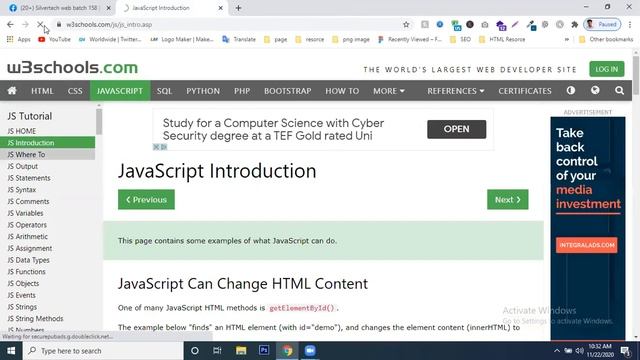Screen dimensions: 640x360
Task: Click the volume speaker tray icon
Action: coord(580,351)
